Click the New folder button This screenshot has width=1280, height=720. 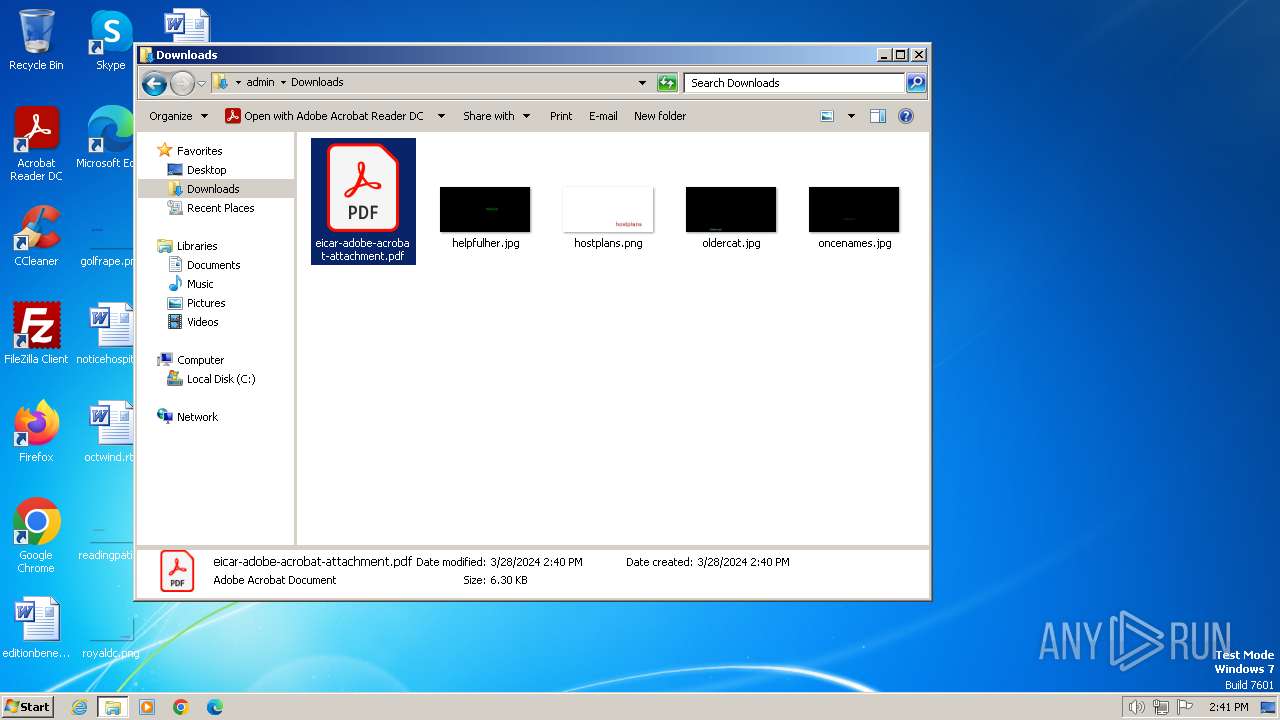(x=660, y=116)
